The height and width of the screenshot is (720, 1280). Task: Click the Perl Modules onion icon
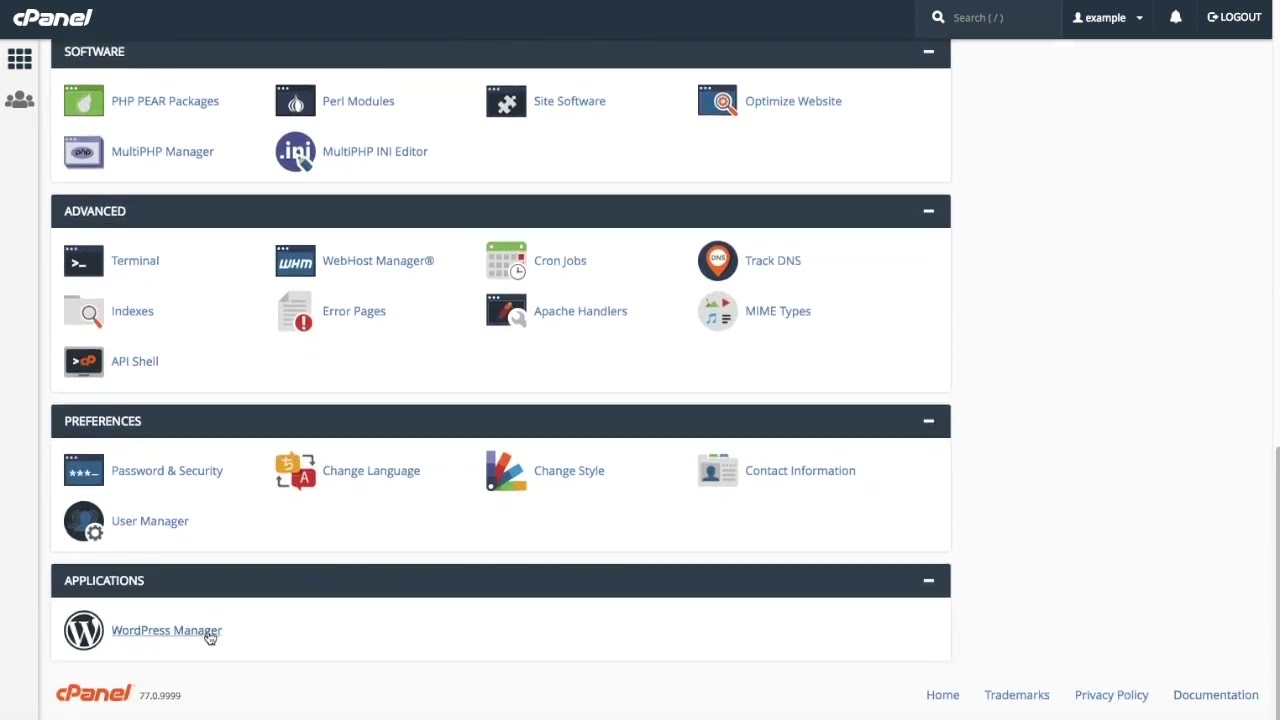coord(295,101)
